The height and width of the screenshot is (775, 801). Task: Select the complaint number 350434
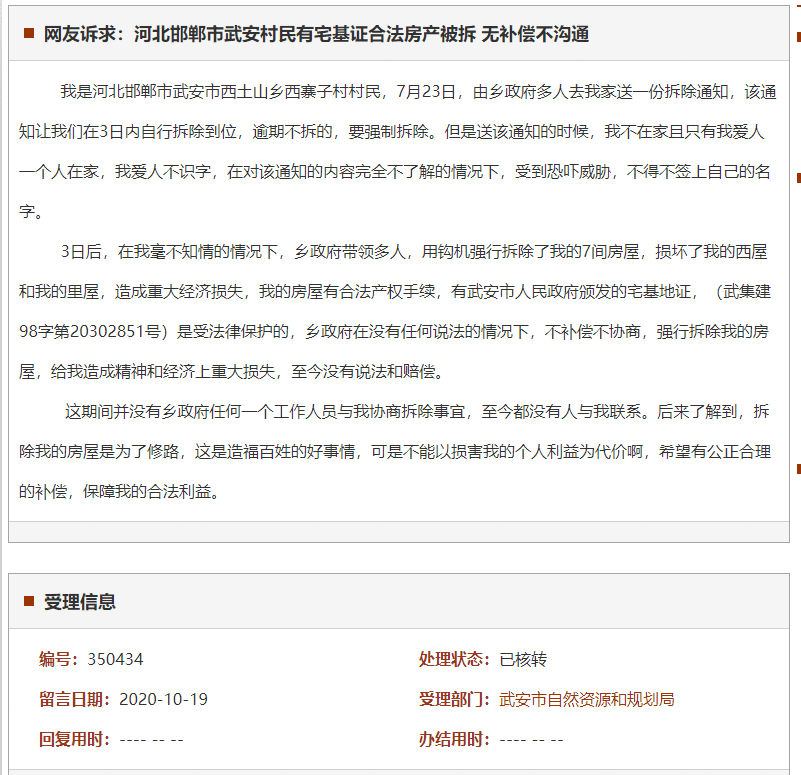[115, 659]
